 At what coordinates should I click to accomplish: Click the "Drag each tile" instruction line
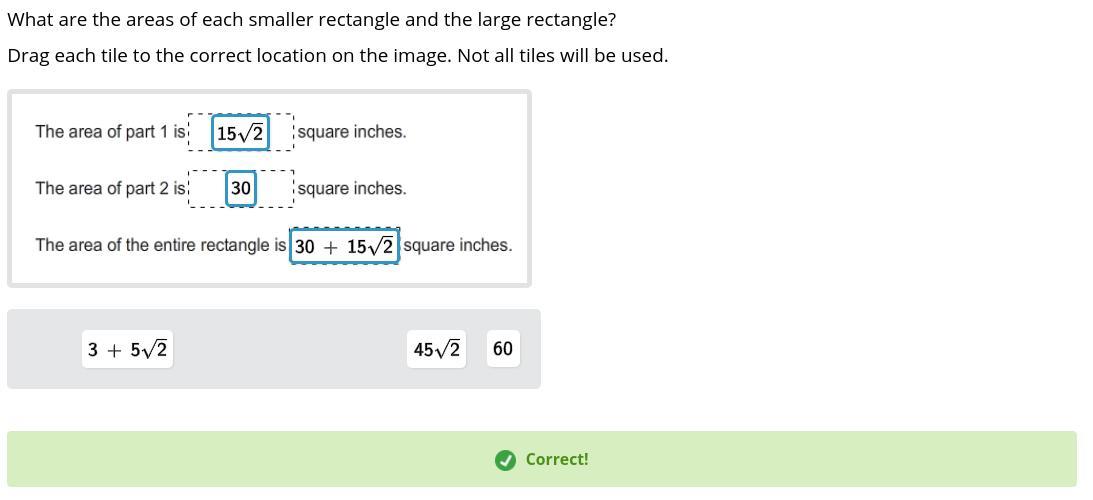(x=337, y=56)
